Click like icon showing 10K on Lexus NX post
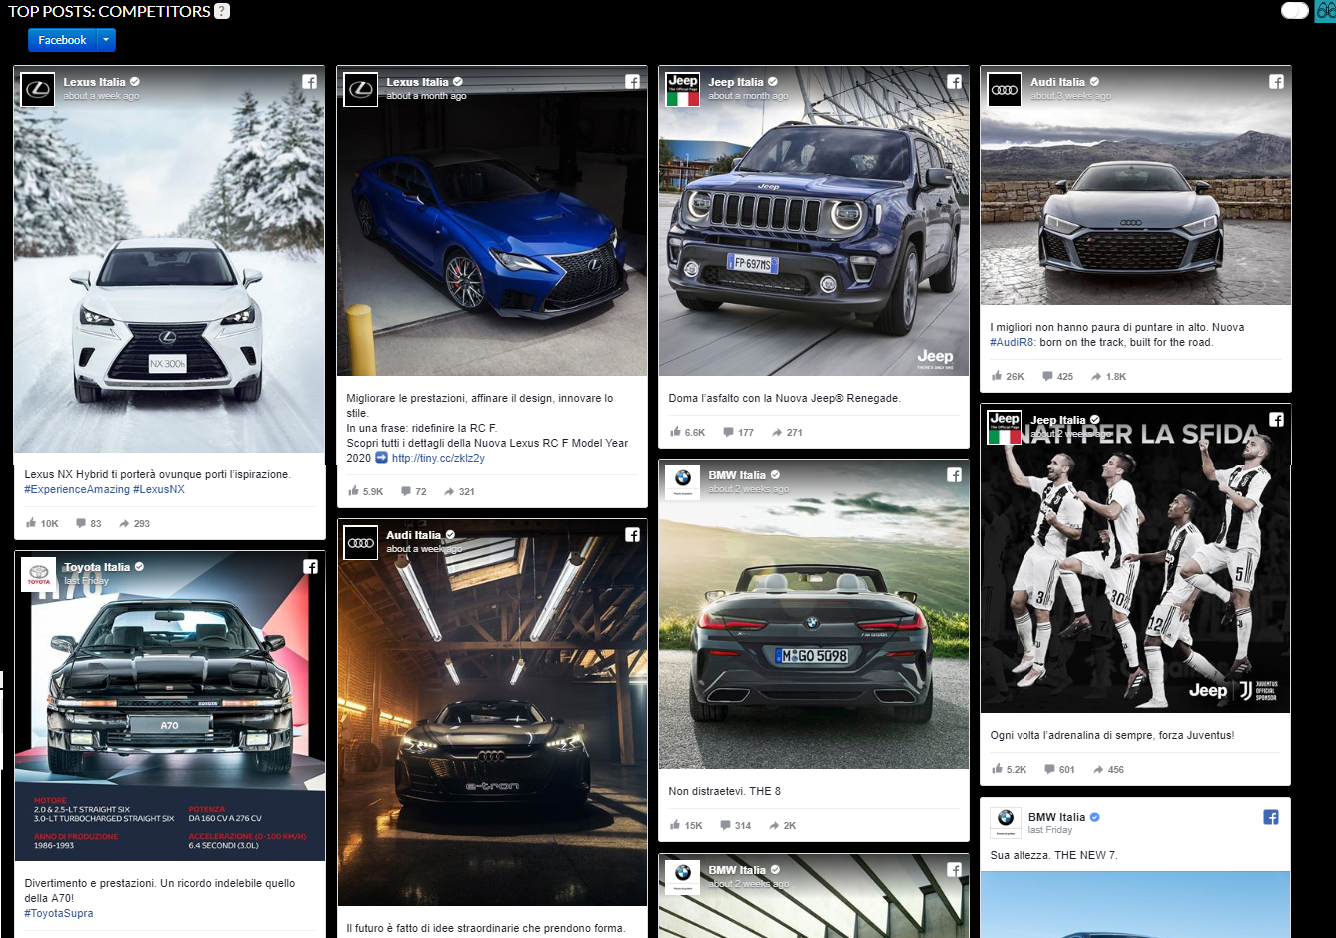 [31, 522]
